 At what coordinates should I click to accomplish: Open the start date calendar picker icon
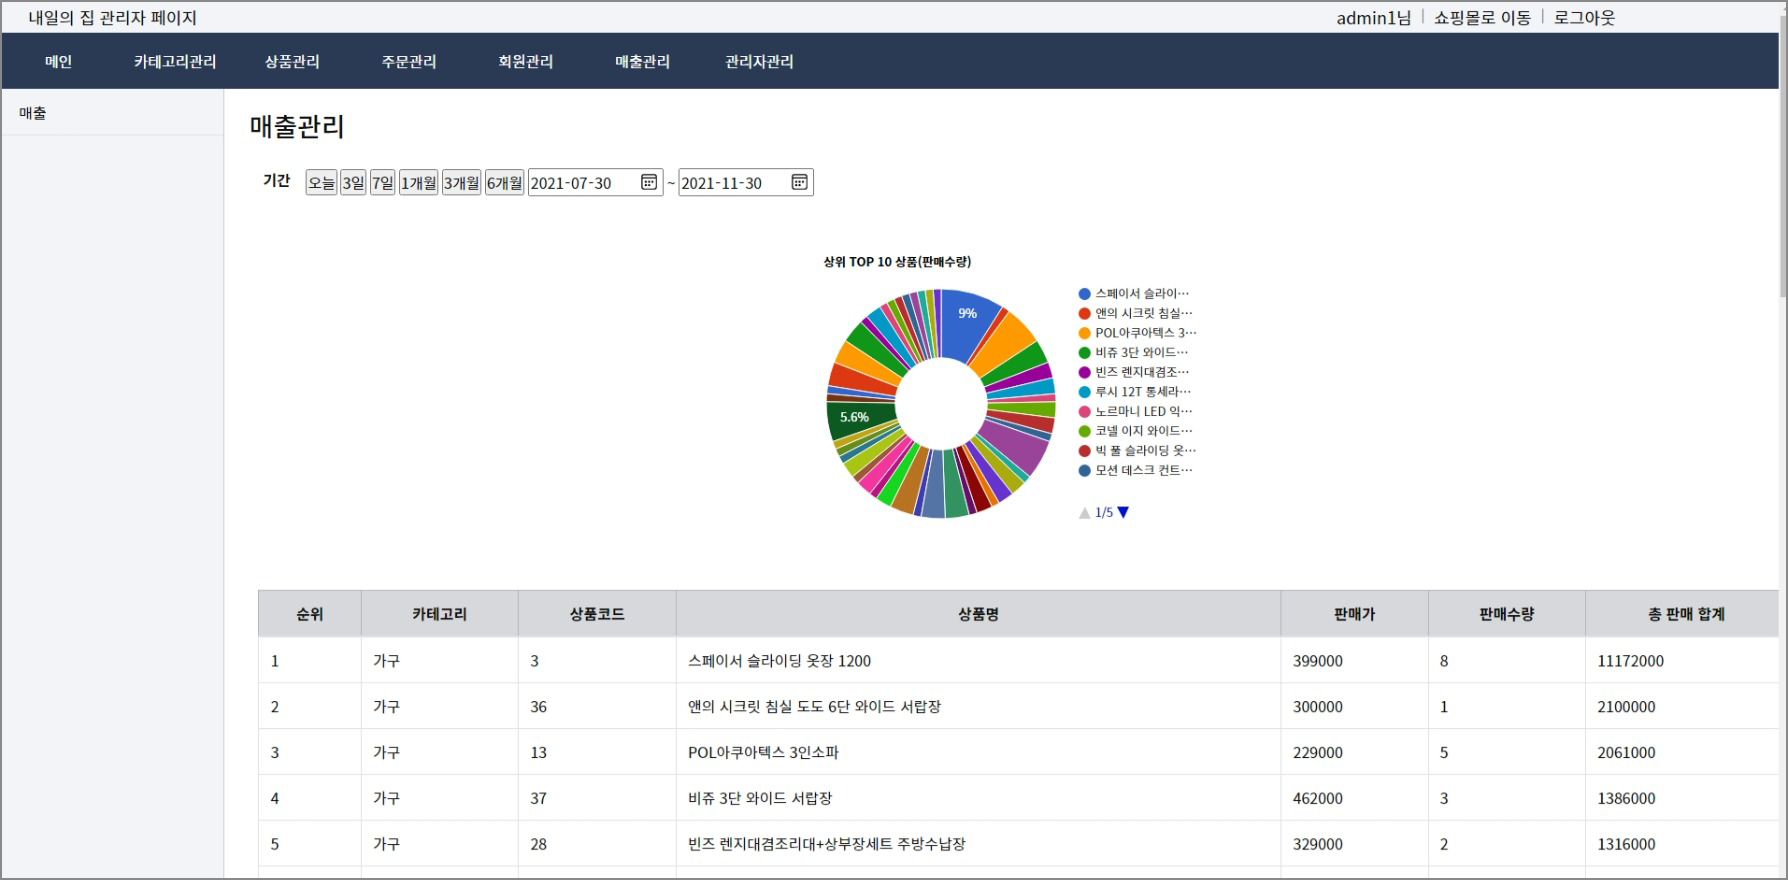coord(648,182)
